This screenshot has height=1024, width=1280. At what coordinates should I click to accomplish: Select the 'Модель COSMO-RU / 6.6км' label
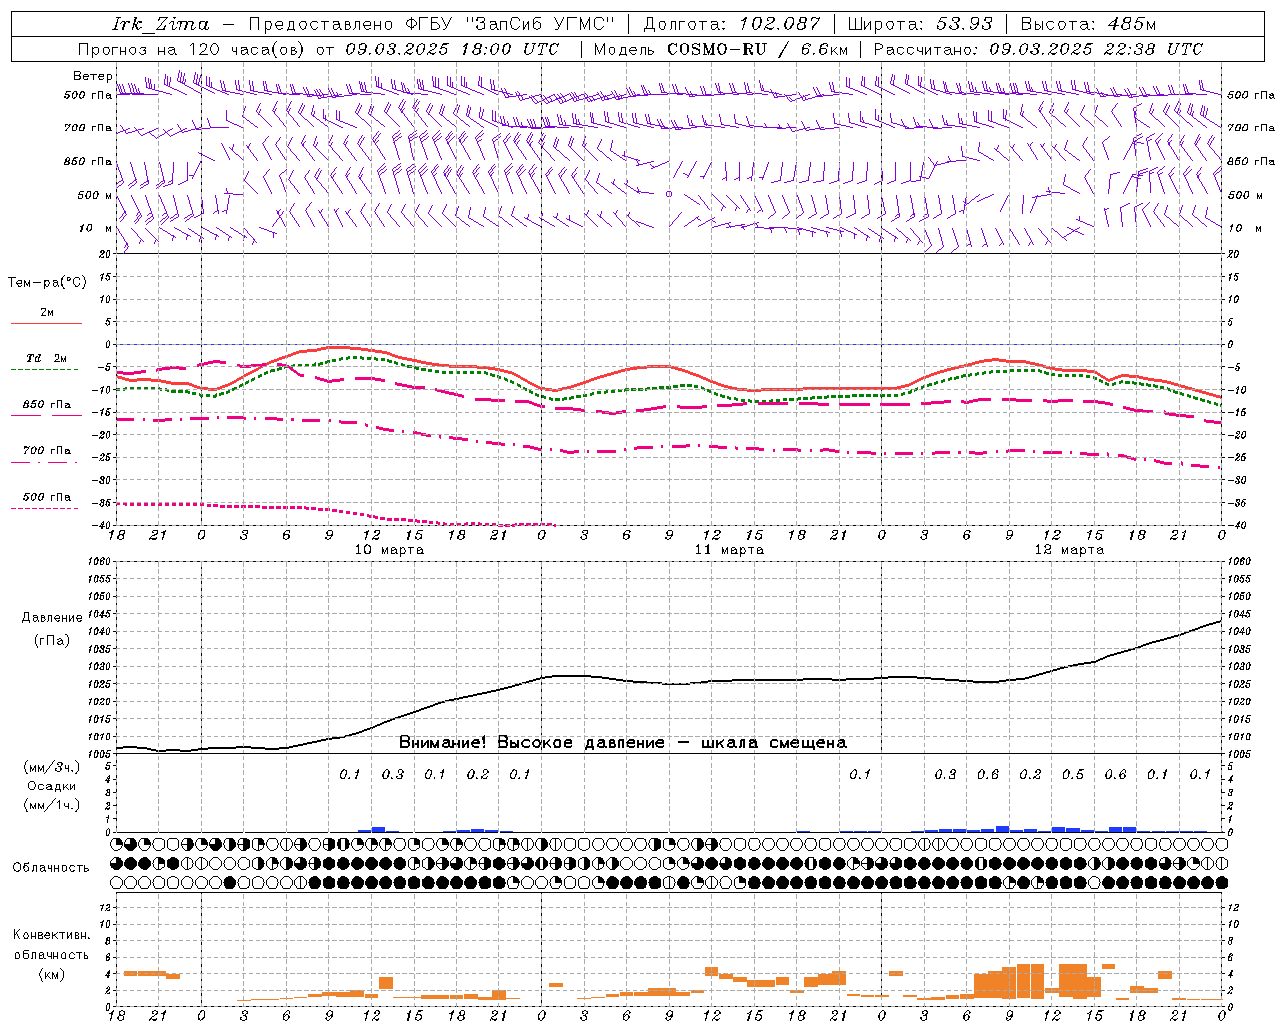(720, 49)
